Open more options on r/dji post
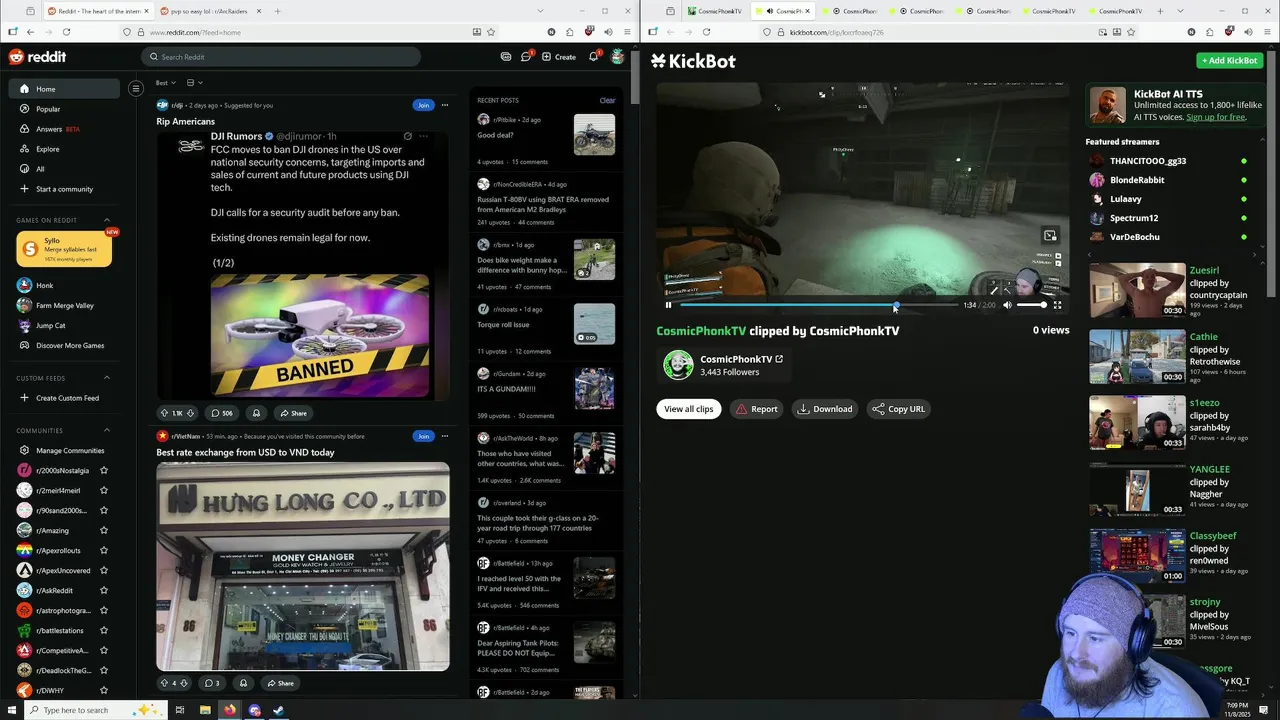The height and width of the screenshot is (720, 1280). tap(445, 105)
